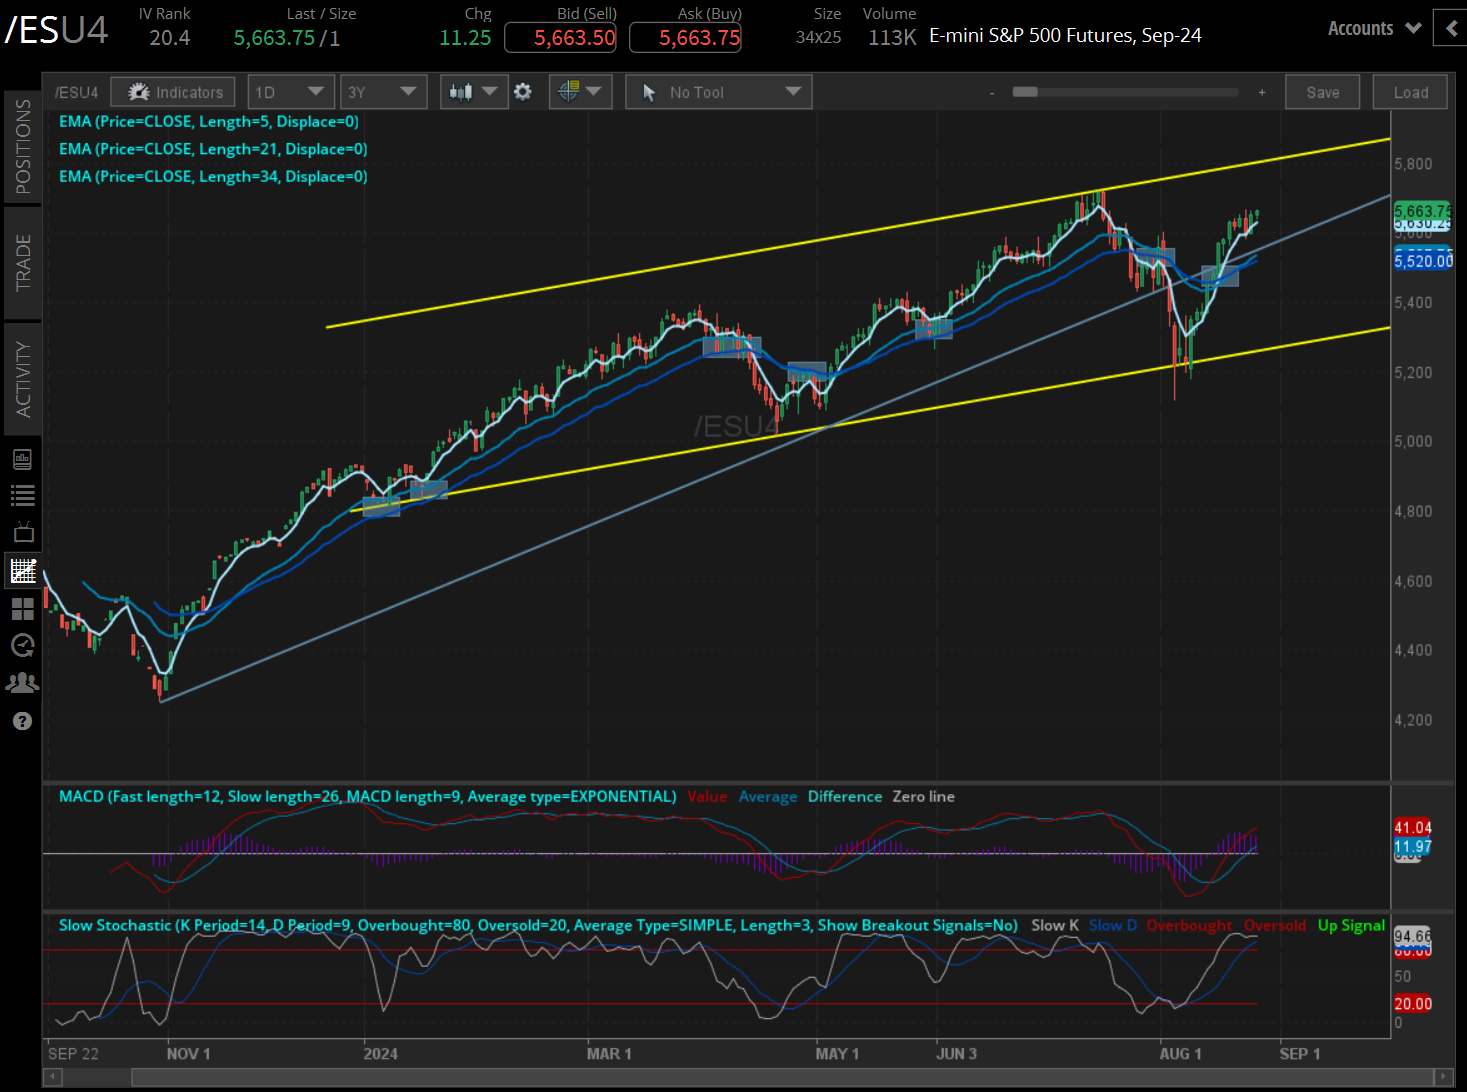Click the 5,663.50 Bid price
Image resolution: width=1467 pixels, height=1092 pixels.
click(x=560, y=37)
